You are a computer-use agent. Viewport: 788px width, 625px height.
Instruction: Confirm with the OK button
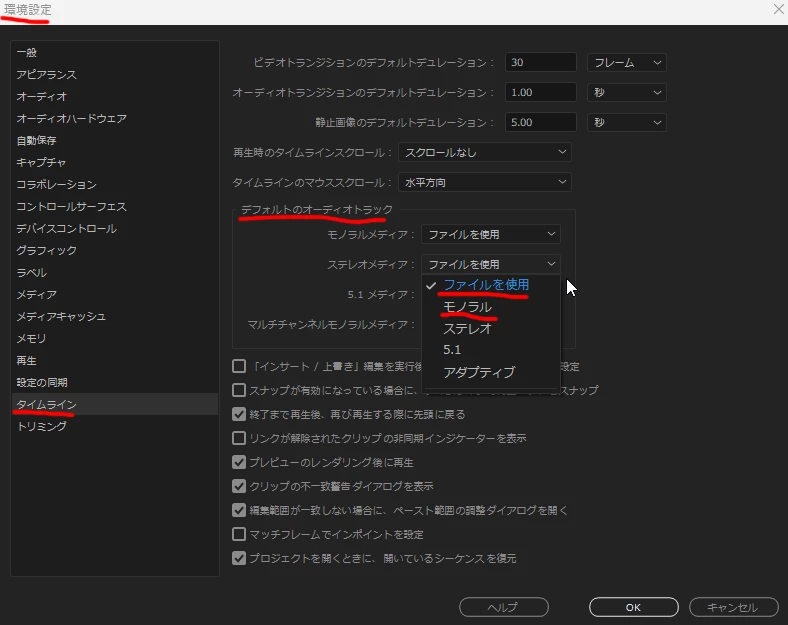click(x=634, y=607)
